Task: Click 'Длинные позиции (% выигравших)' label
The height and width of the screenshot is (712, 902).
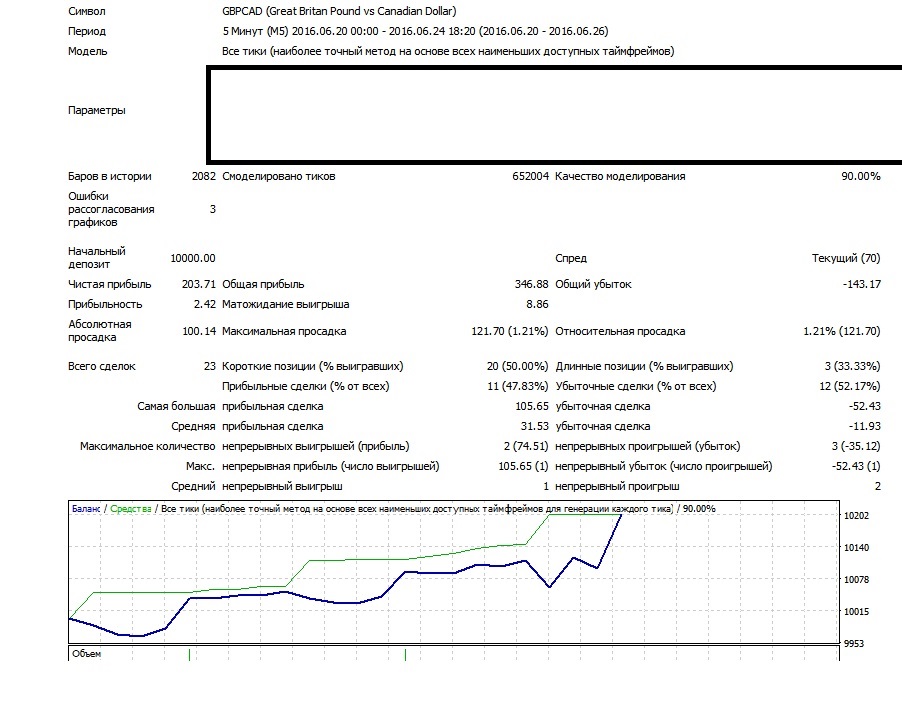Action: point(644,366)
